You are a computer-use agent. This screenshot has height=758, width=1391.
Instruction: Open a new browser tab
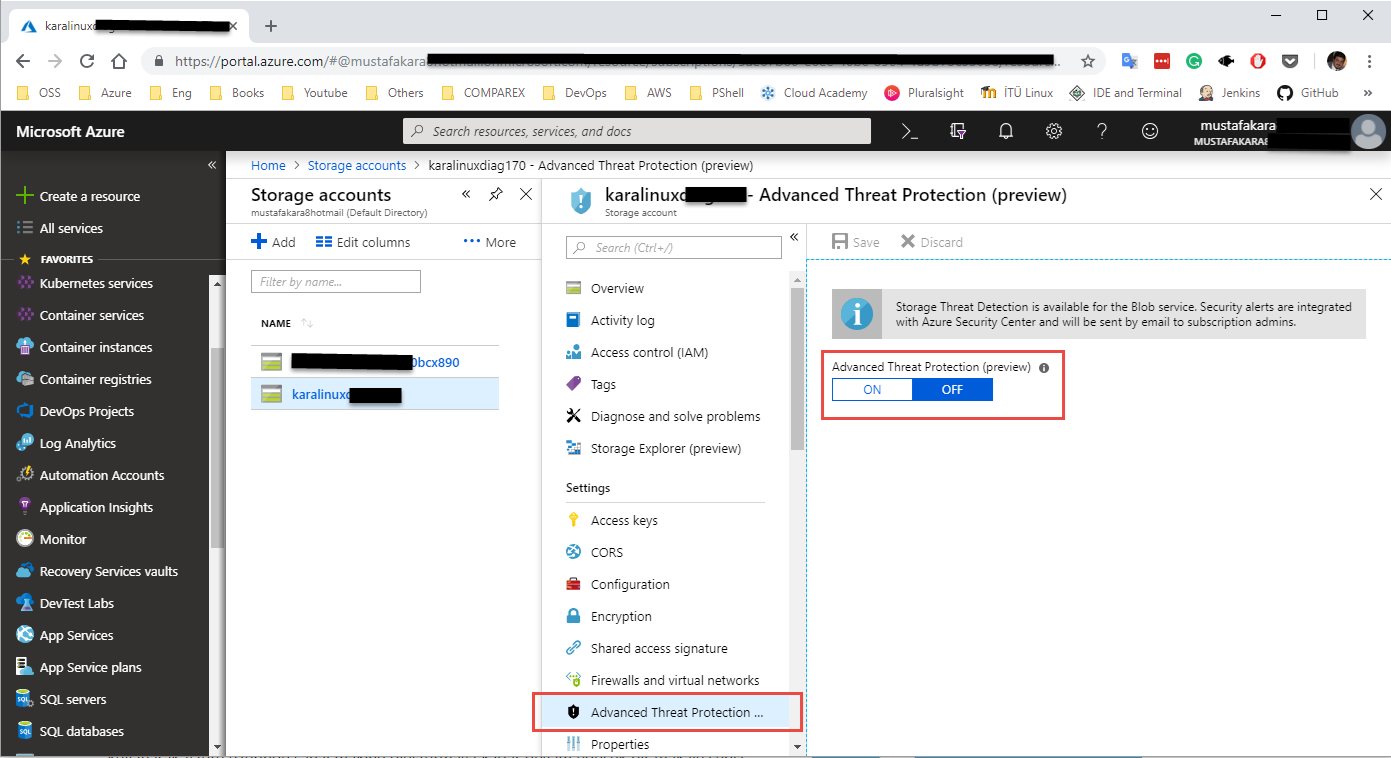click(x=271, y=26)
